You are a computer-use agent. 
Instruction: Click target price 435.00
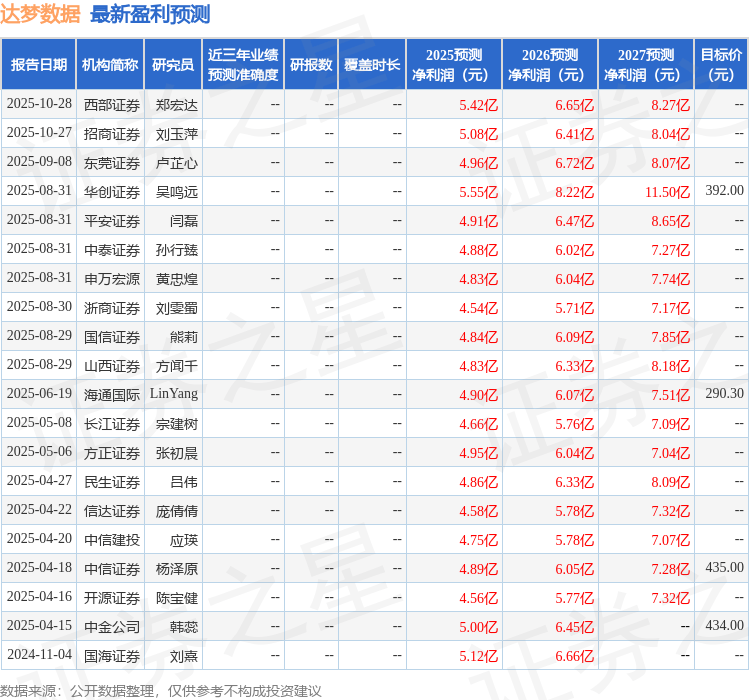(725, 567)
